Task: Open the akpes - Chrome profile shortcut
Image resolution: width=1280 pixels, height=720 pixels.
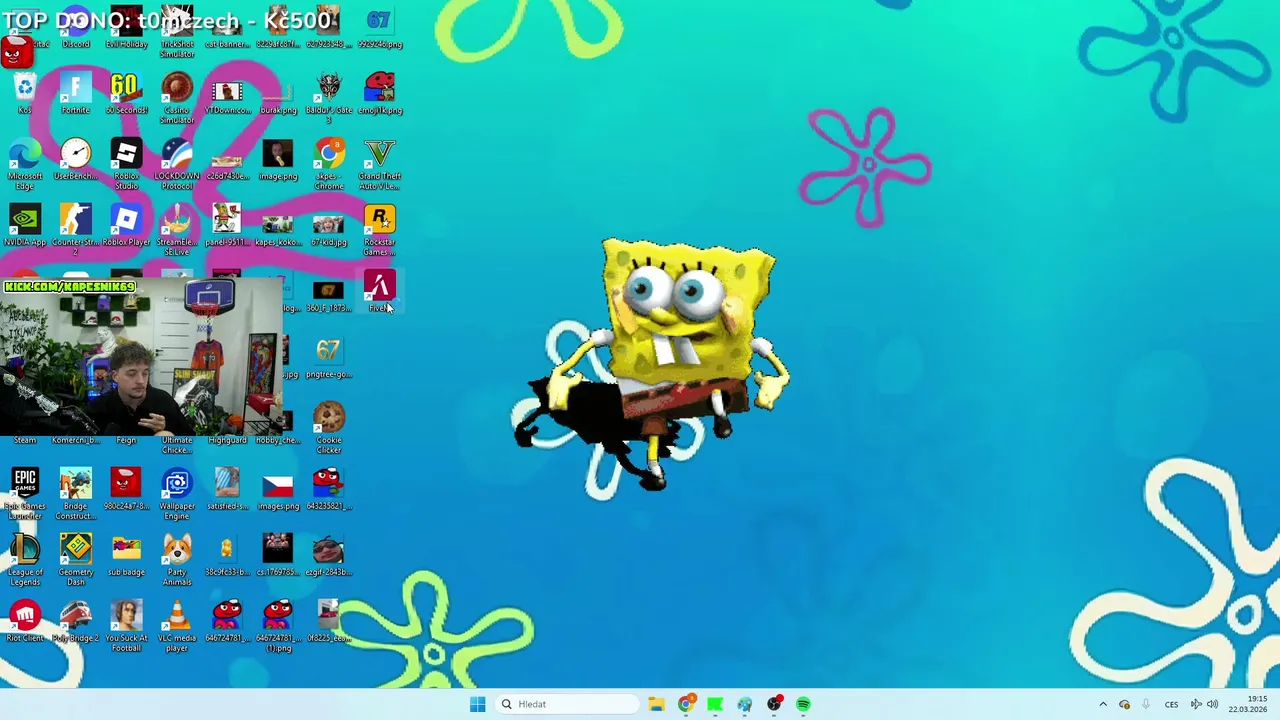Action: point(329,165)
